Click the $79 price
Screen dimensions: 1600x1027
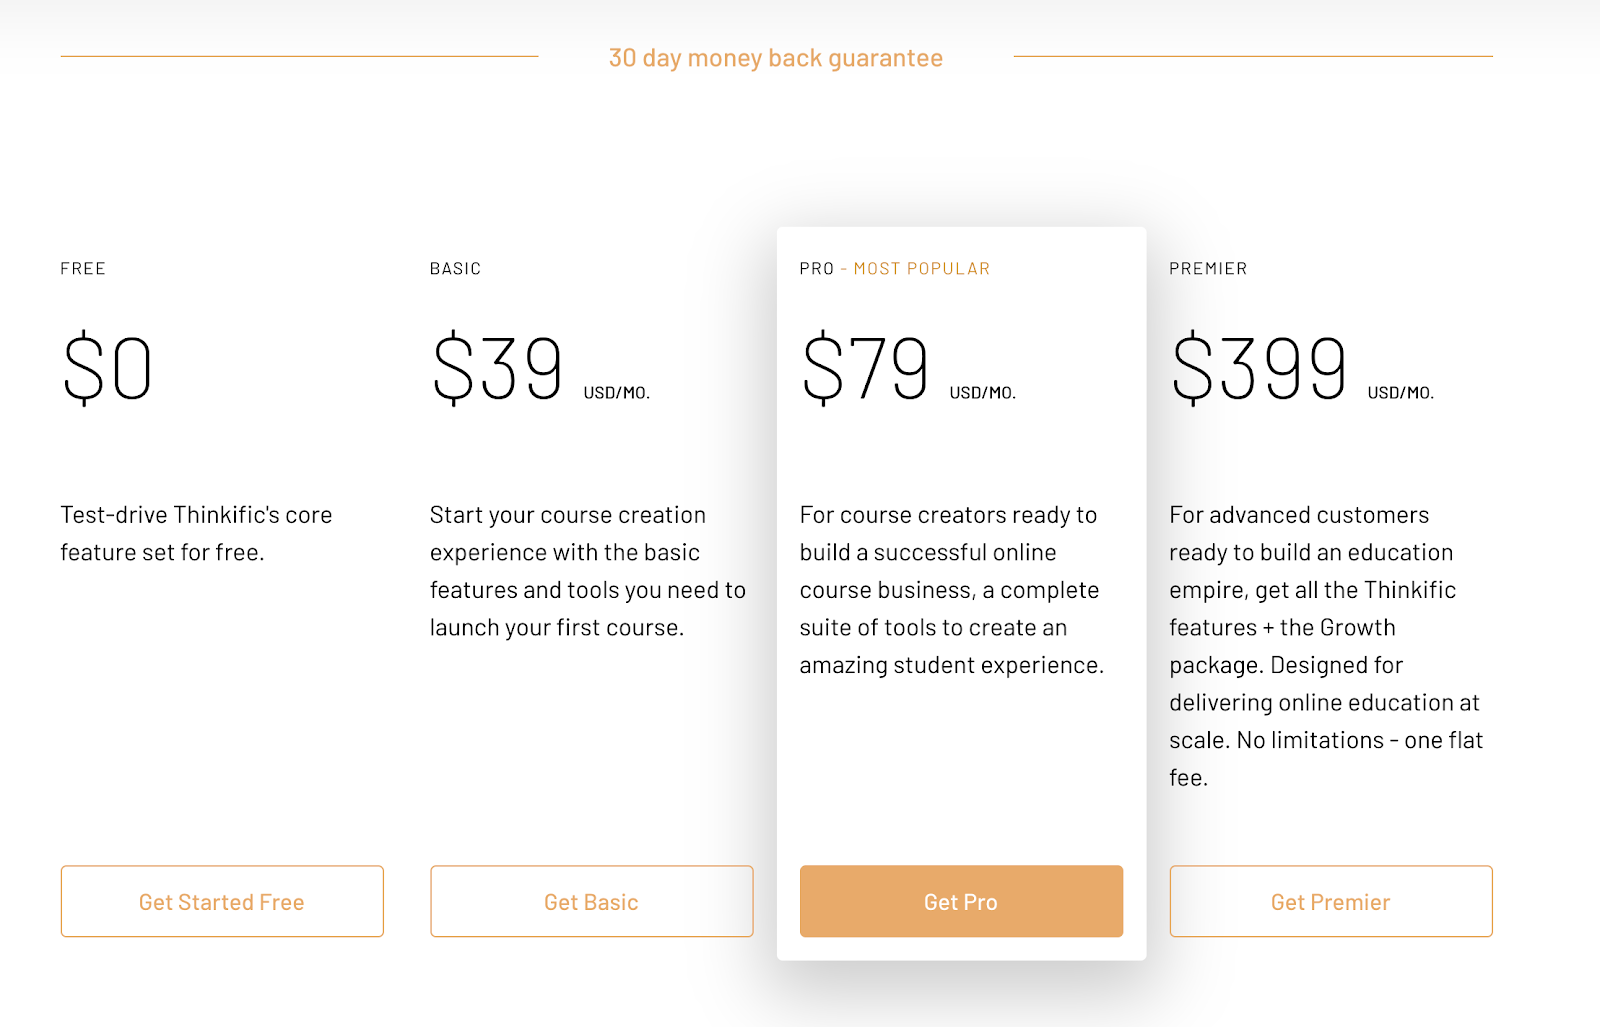pos(865,368)
